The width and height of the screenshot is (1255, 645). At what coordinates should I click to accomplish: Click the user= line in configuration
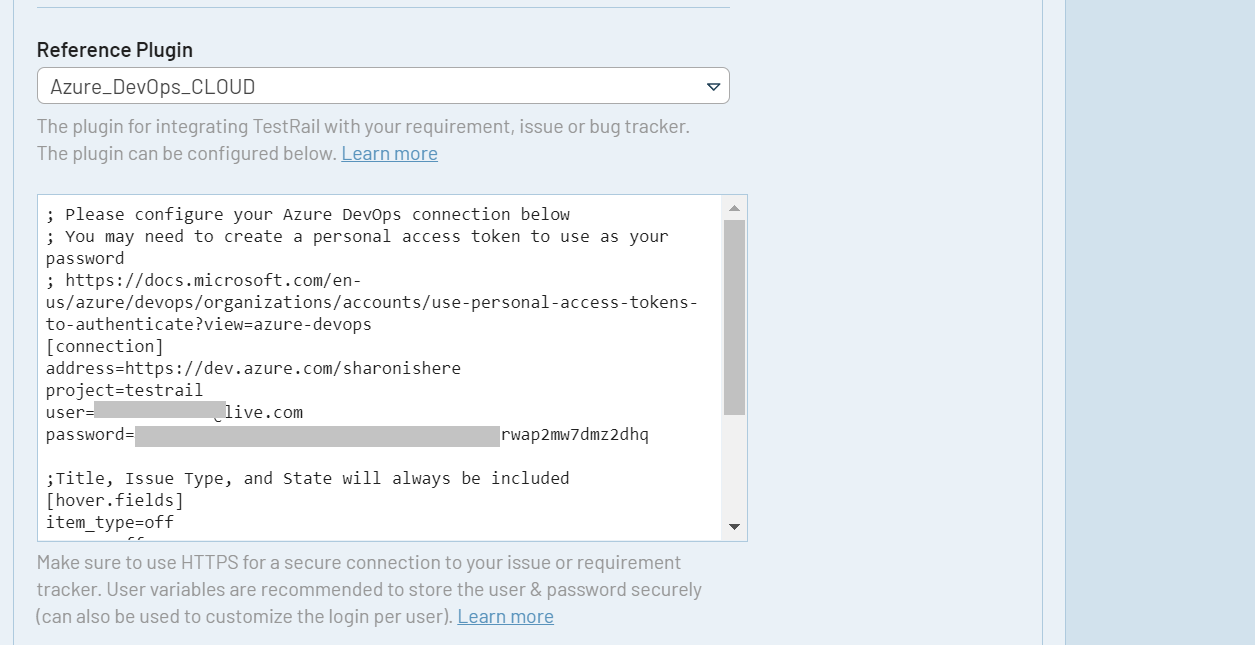point(174,412)
